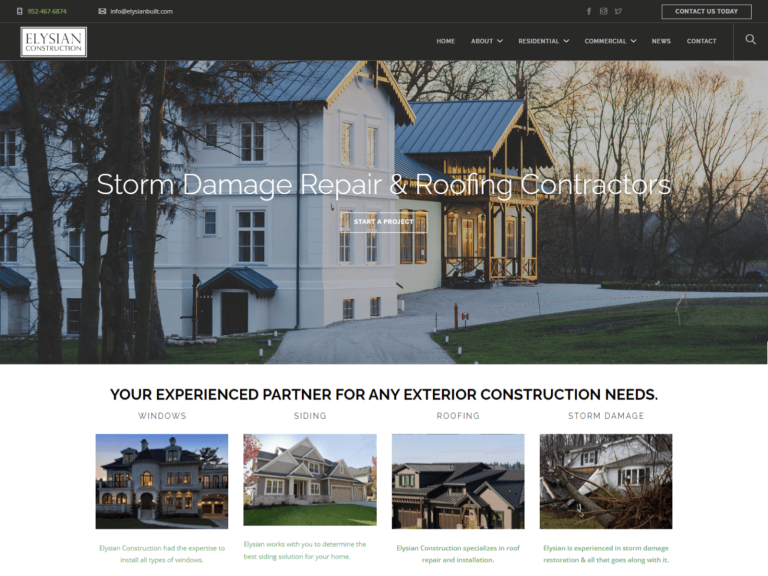The width and height of the screenshot is (768, 576).
Task: Open the Instagram social icon
Action: [603, 11]
